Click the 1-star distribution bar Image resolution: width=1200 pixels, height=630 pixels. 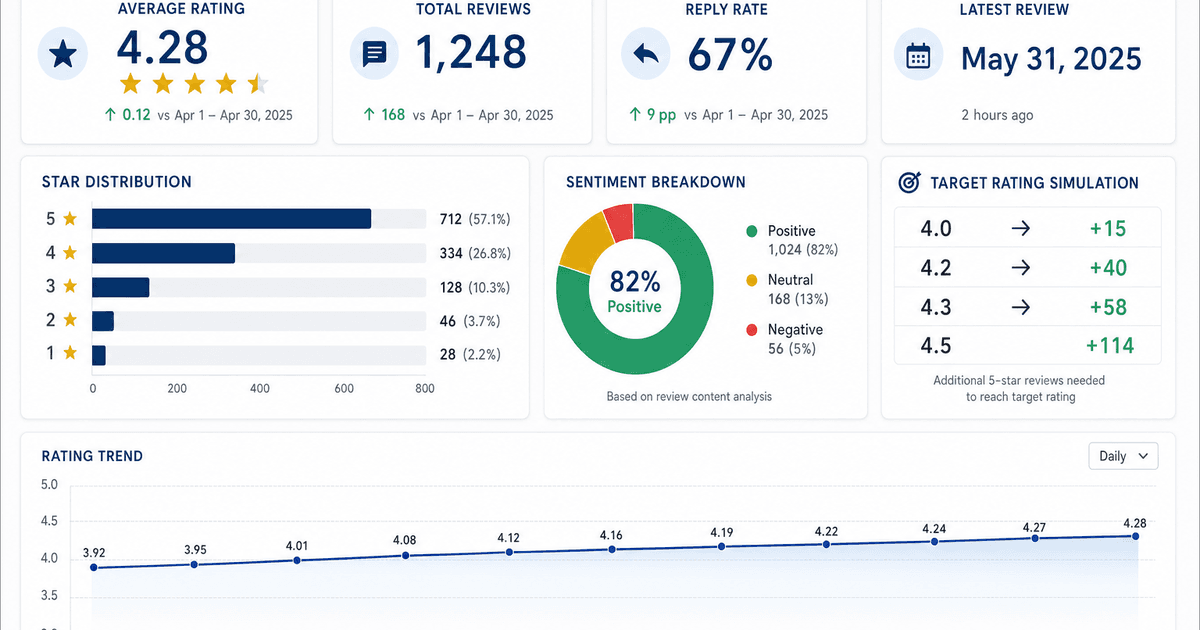point(99,355)
